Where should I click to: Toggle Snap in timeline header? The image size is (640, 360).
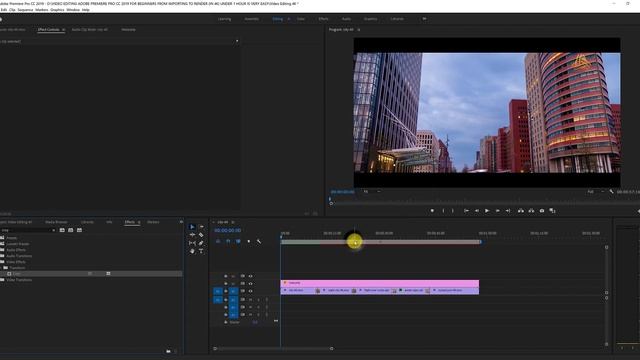[228, 241]
